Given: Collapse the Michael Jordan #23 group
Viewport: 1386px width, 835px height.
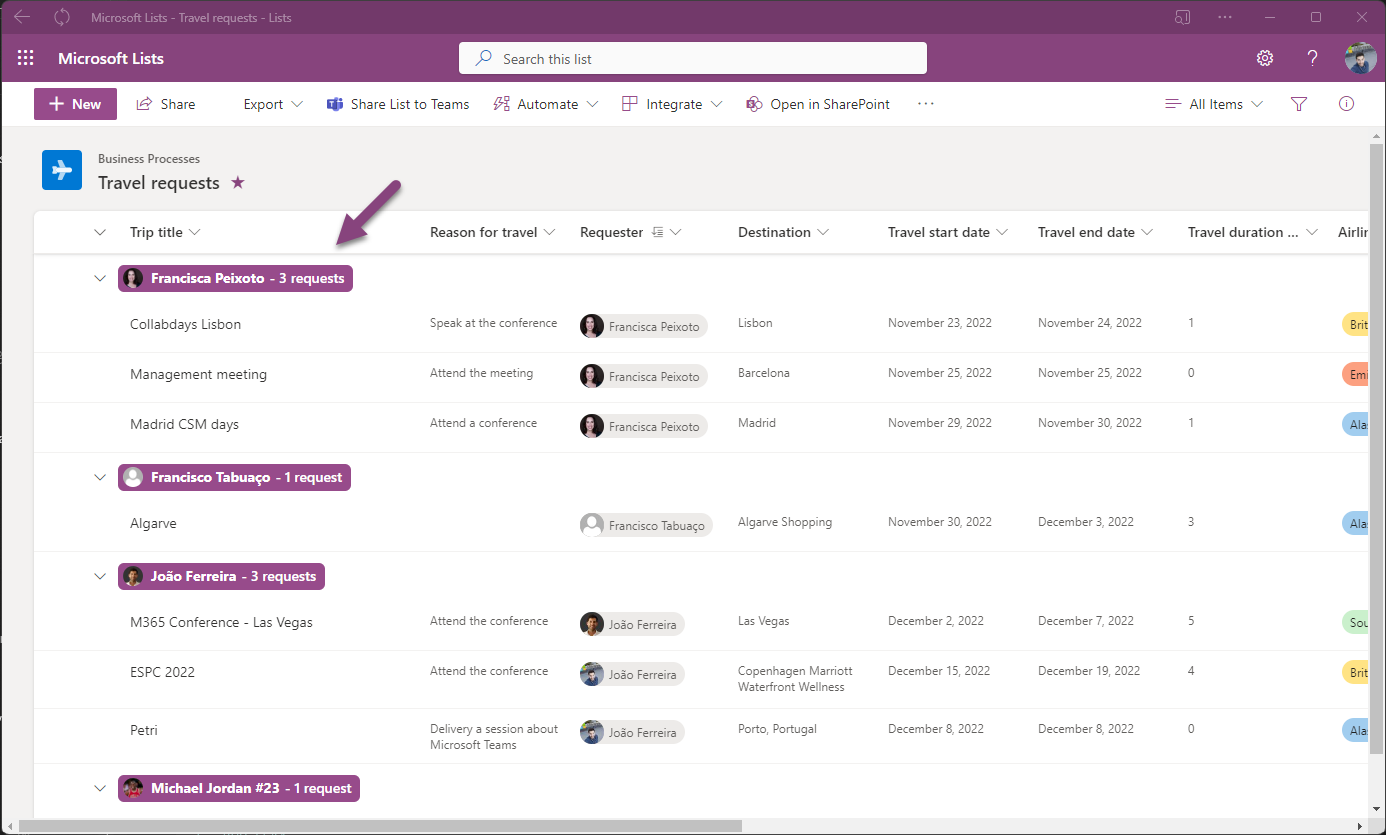Looking at the screenshot, I should click(x=100, y=789).
